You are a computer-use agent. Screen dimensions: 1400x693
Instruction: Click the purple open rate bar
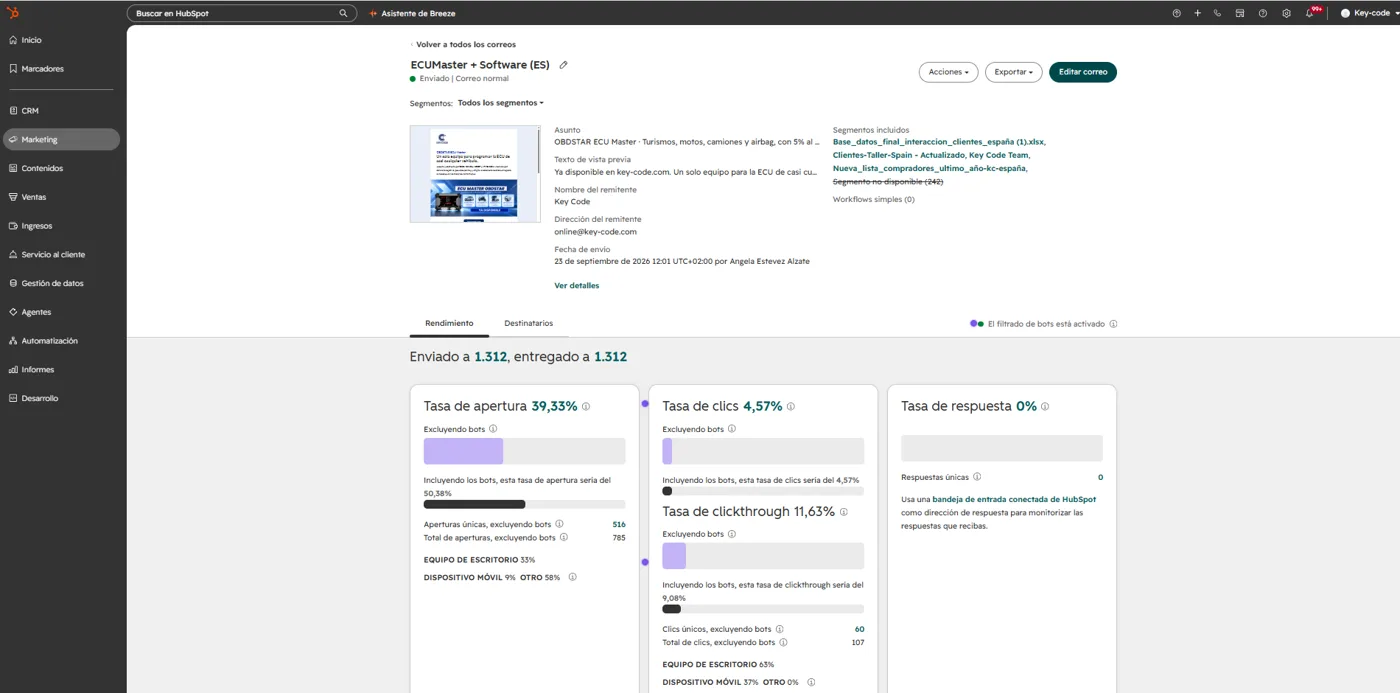tap(463, 451)
